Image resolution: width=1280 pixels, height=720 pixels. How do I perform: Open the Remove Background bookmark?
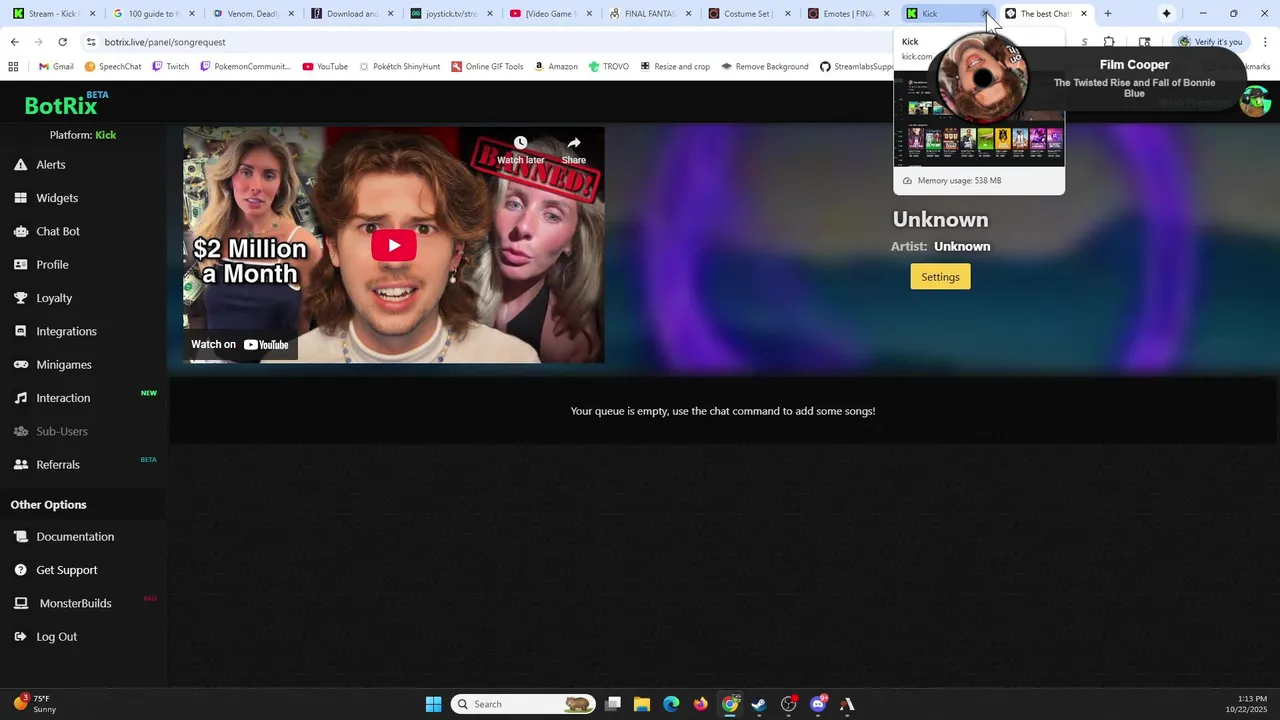point(765,67)
